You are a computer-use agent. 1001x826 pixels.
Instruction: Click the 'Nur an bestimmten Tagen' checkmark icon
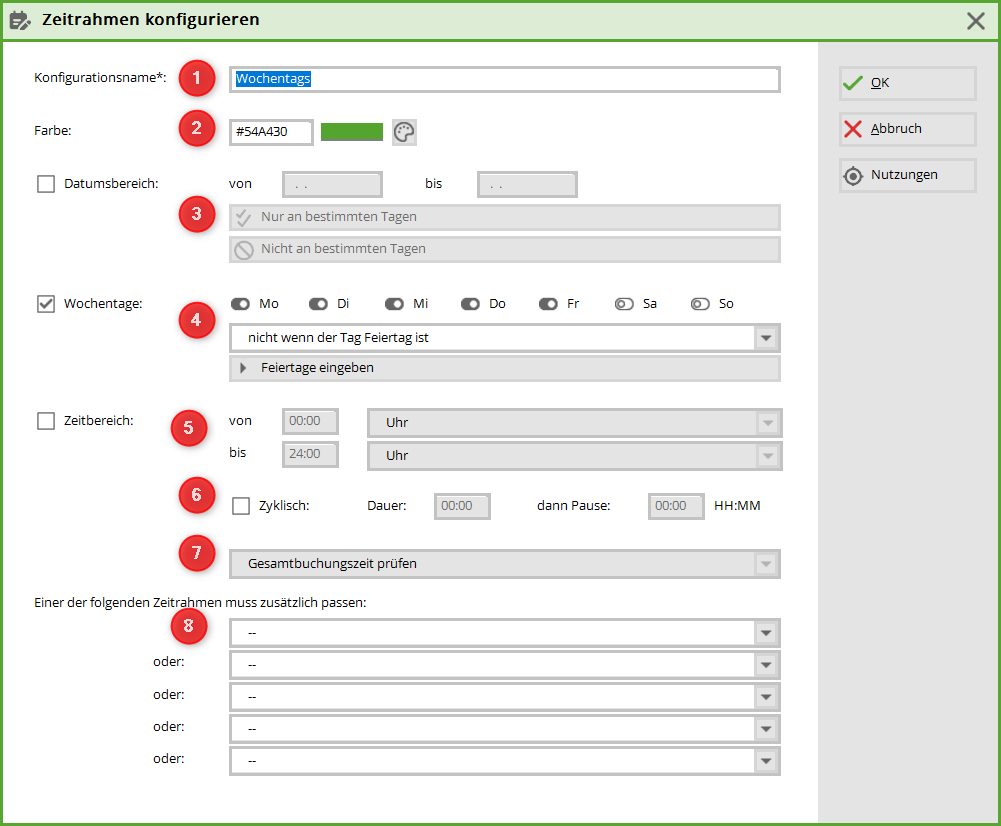tap(243, 217)
